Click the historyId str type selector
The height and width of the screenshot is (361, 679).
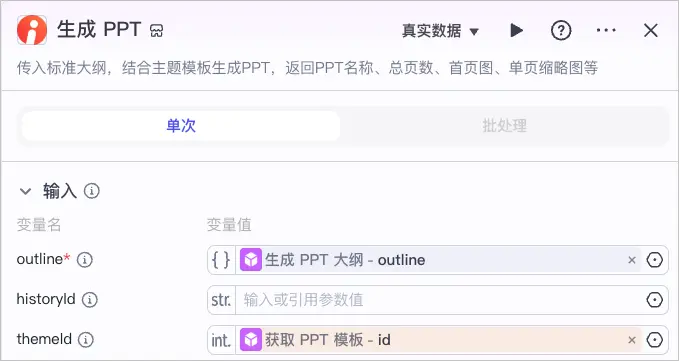click(x=221, y=300)
